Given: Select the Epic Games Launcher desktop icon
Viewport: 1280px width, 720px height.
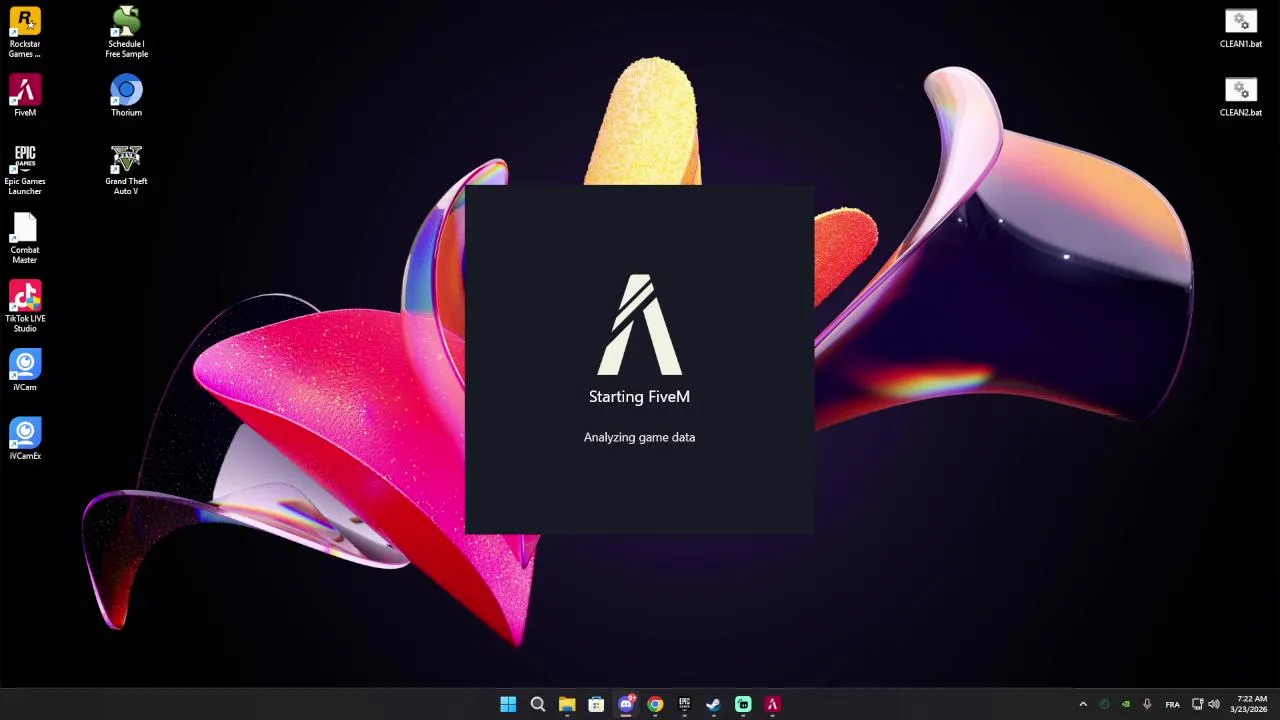Looking at the screenshot, I should 25,169.
